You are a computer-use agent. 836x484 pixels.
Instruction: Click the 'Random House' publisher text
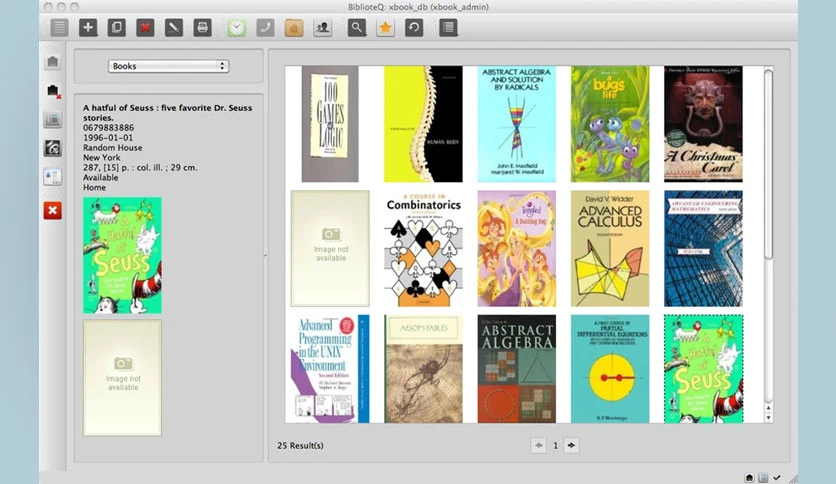tap(112, 148)
